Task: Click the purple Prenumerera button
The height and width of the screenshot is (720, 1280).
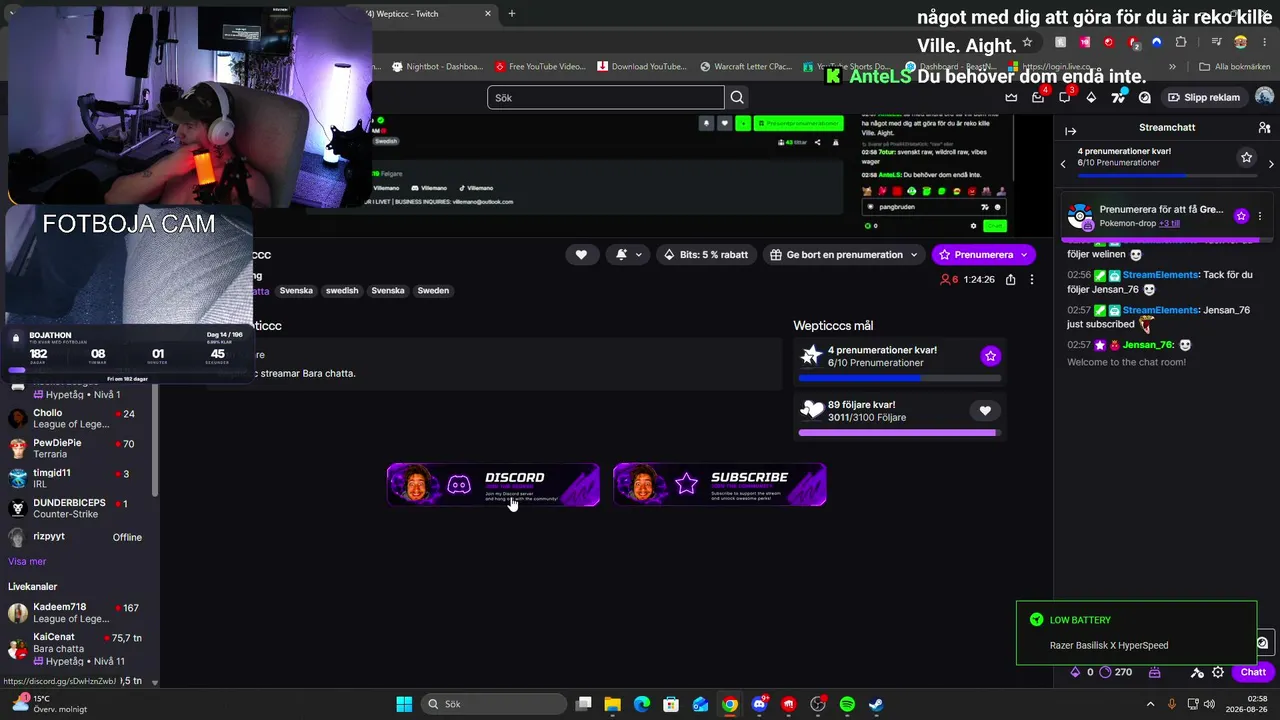Action: pyautogui.click(x=983, y=255)
